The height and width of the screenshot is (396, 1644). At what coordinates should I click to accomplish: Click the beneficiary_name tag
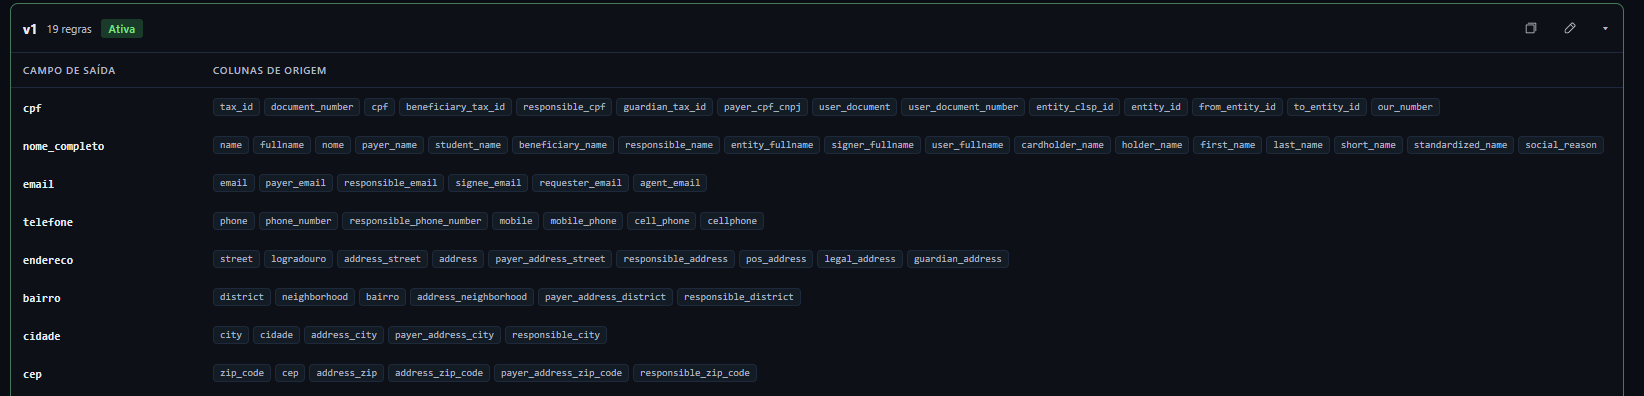[x=563, y=145]
